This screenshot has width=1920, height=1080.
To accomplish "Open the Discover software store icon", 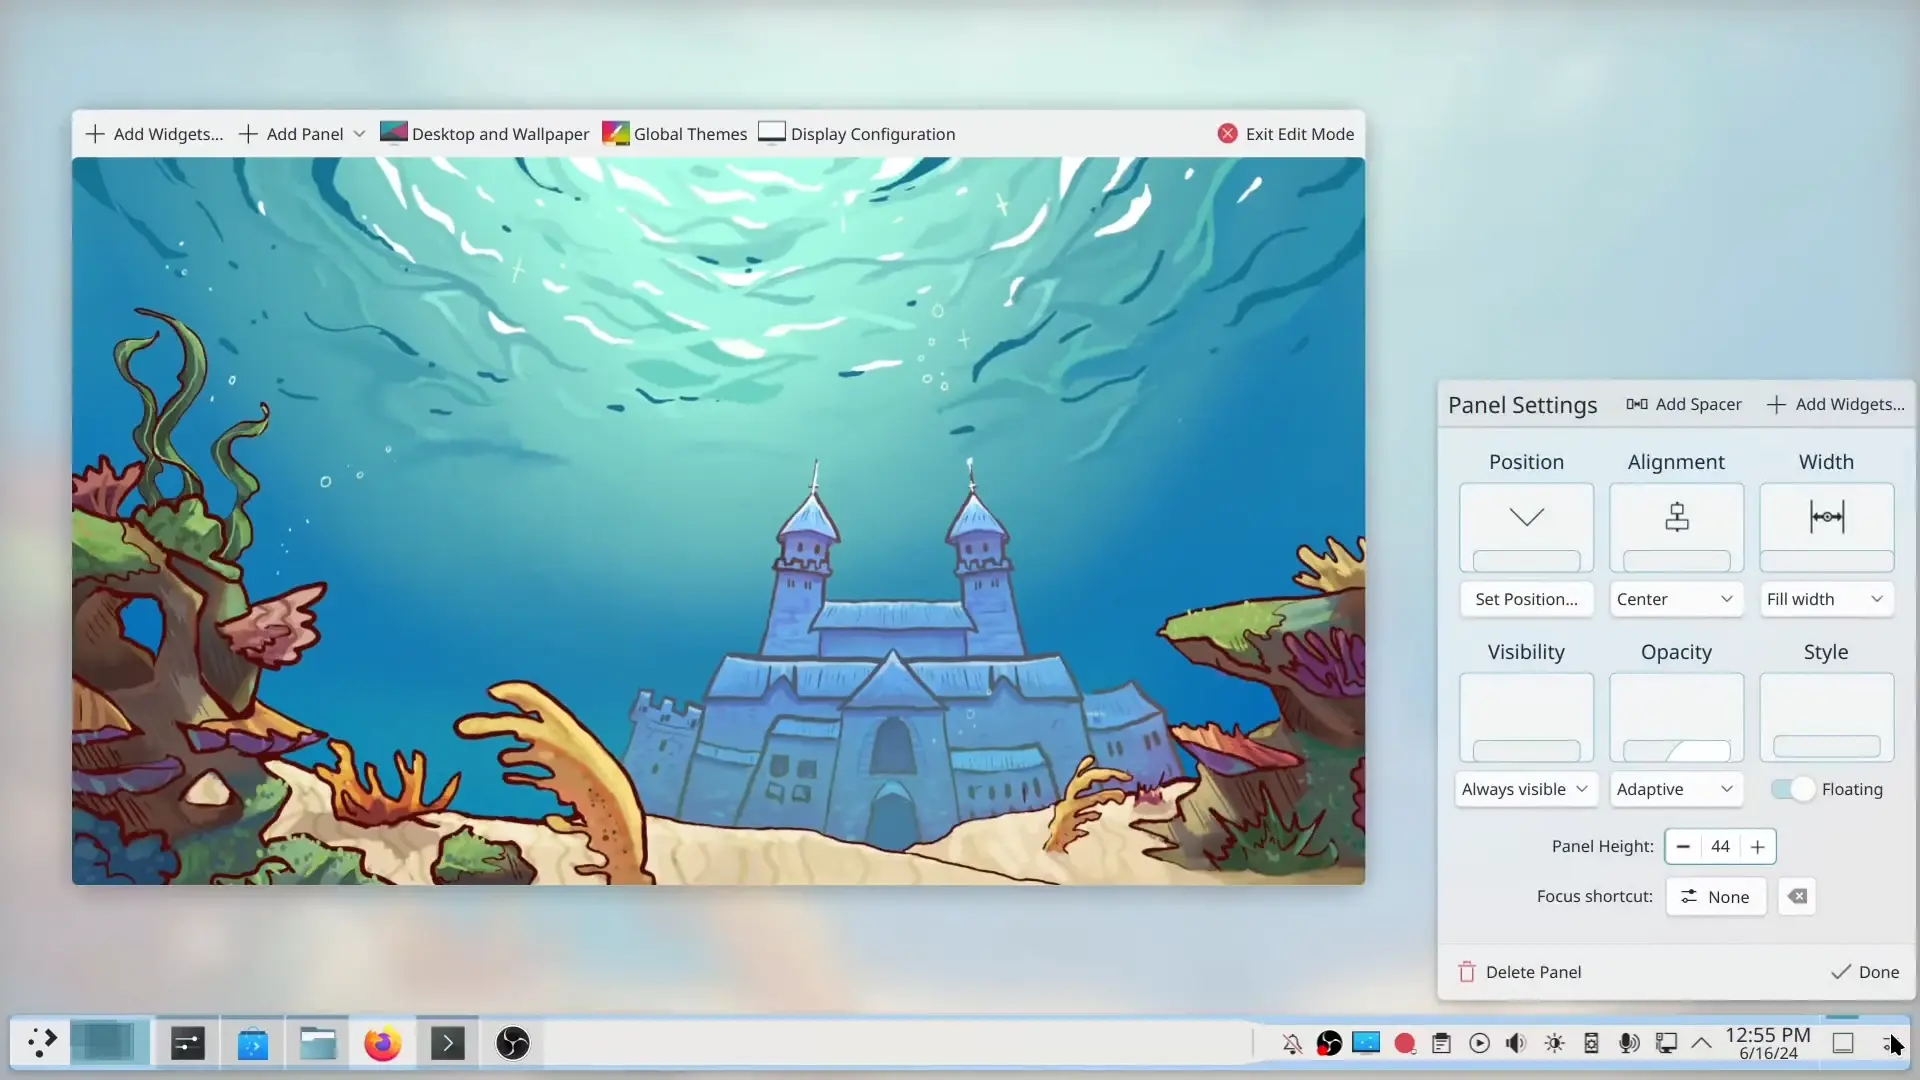I will click(x=252, y=1044).
